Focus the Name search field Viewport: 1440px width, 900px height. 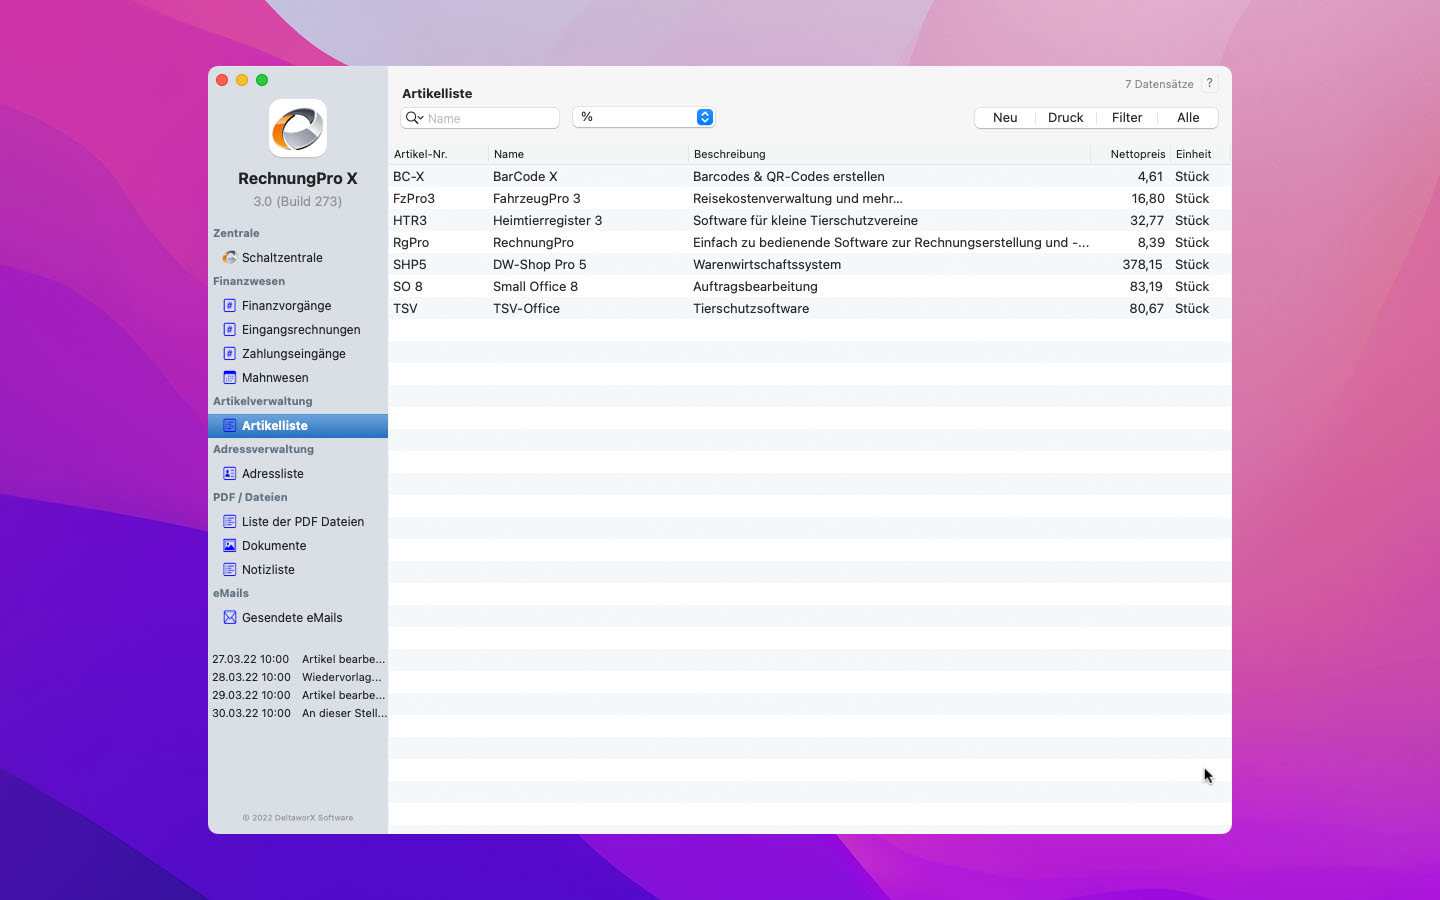490,118
